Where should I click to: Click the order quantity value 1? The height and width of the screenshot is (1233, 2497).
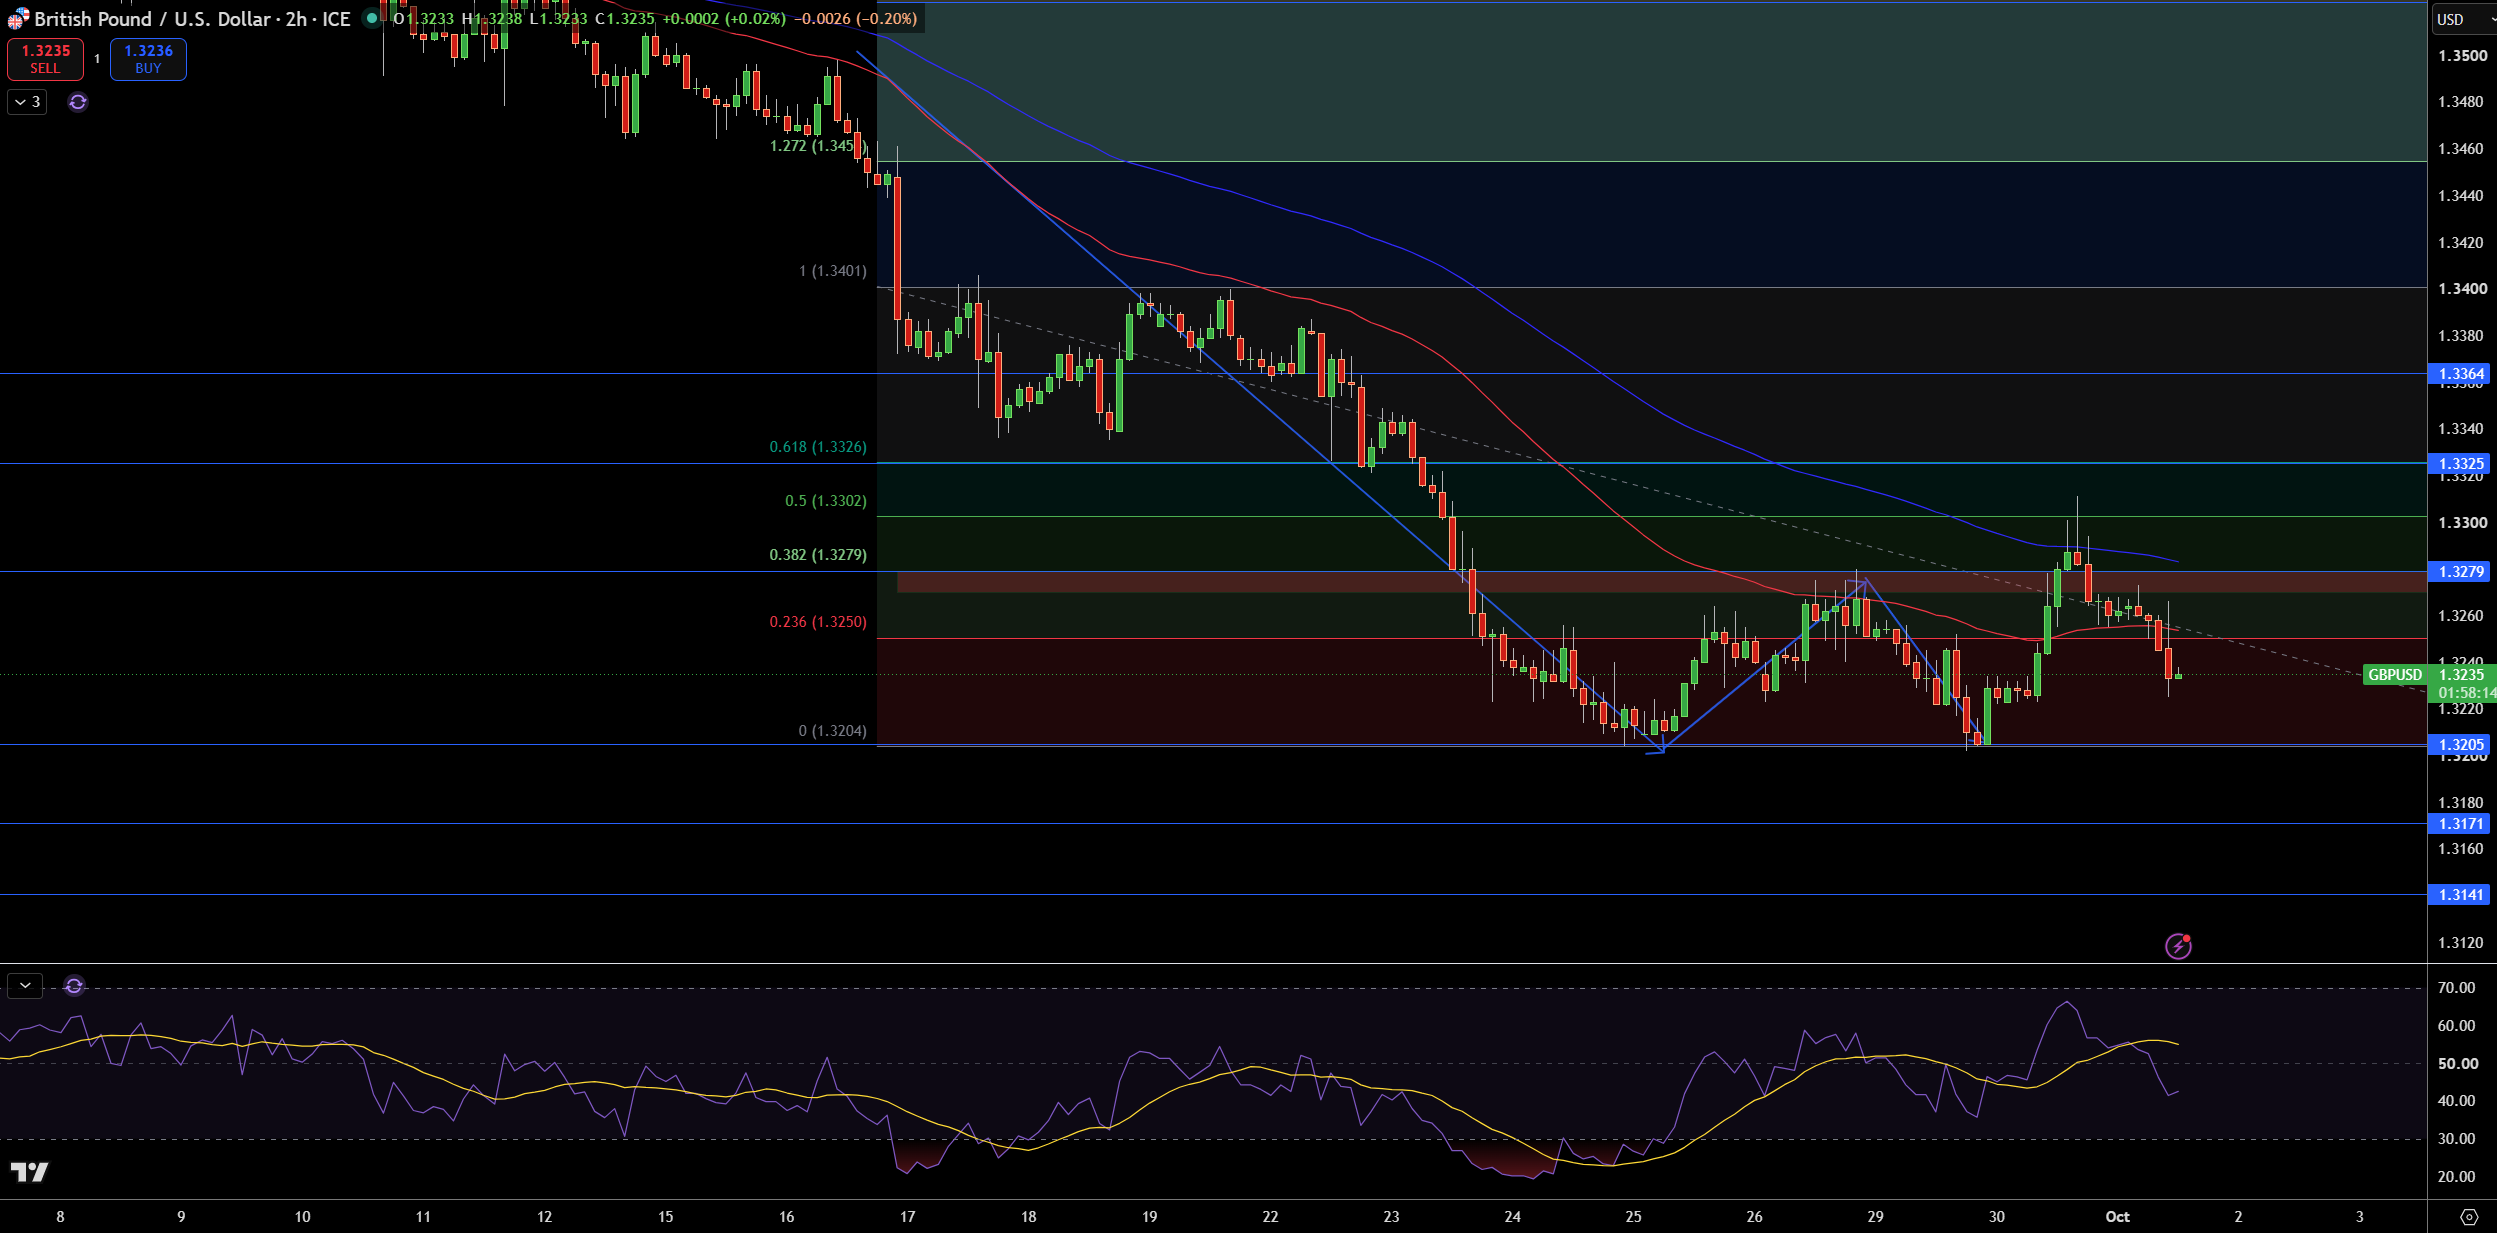coord(97,59)
